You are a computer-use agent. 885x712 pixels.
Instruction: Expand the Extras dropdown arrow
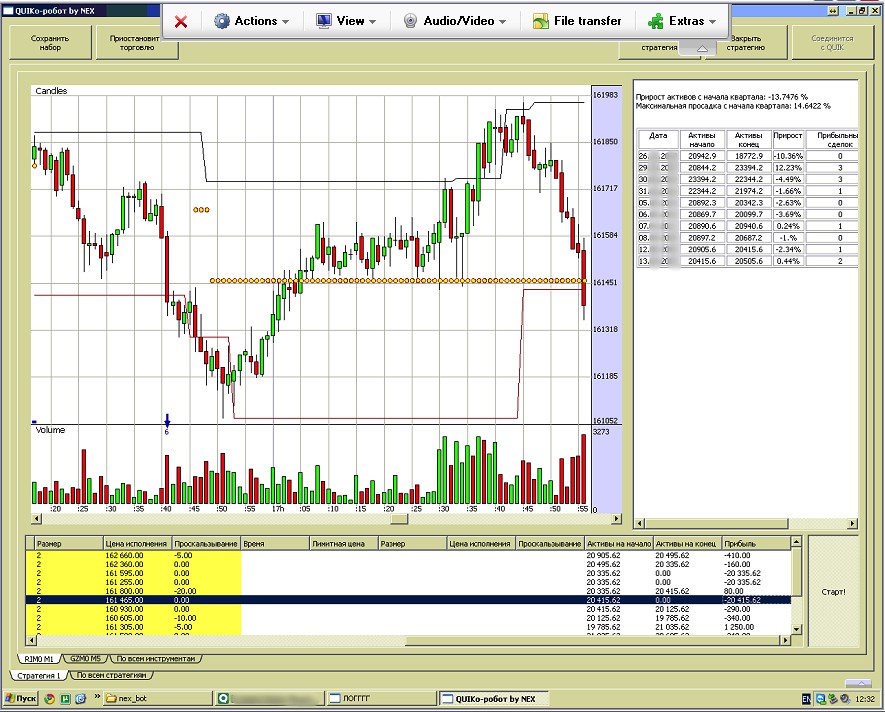(712, 22)
